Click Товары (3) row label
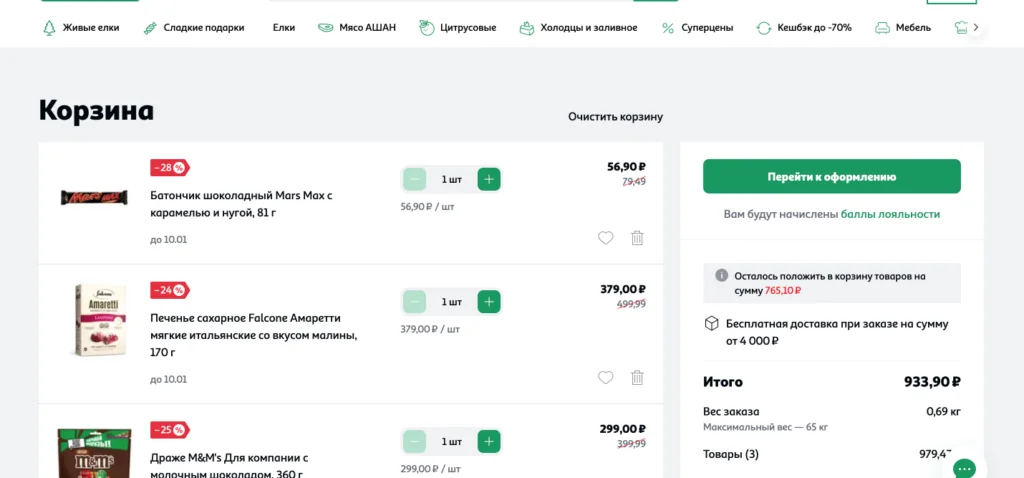 [x=731, y=454]
